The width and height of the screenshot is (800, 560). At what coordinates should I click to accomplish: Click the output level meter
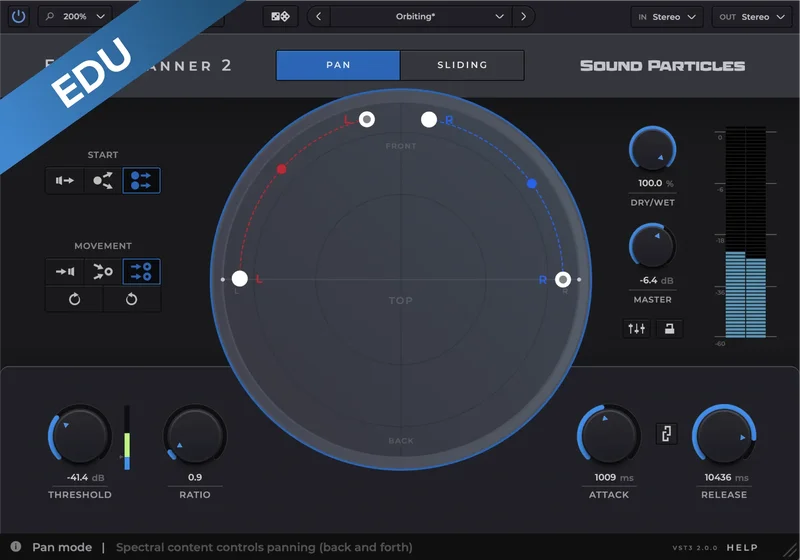[745, 232]
